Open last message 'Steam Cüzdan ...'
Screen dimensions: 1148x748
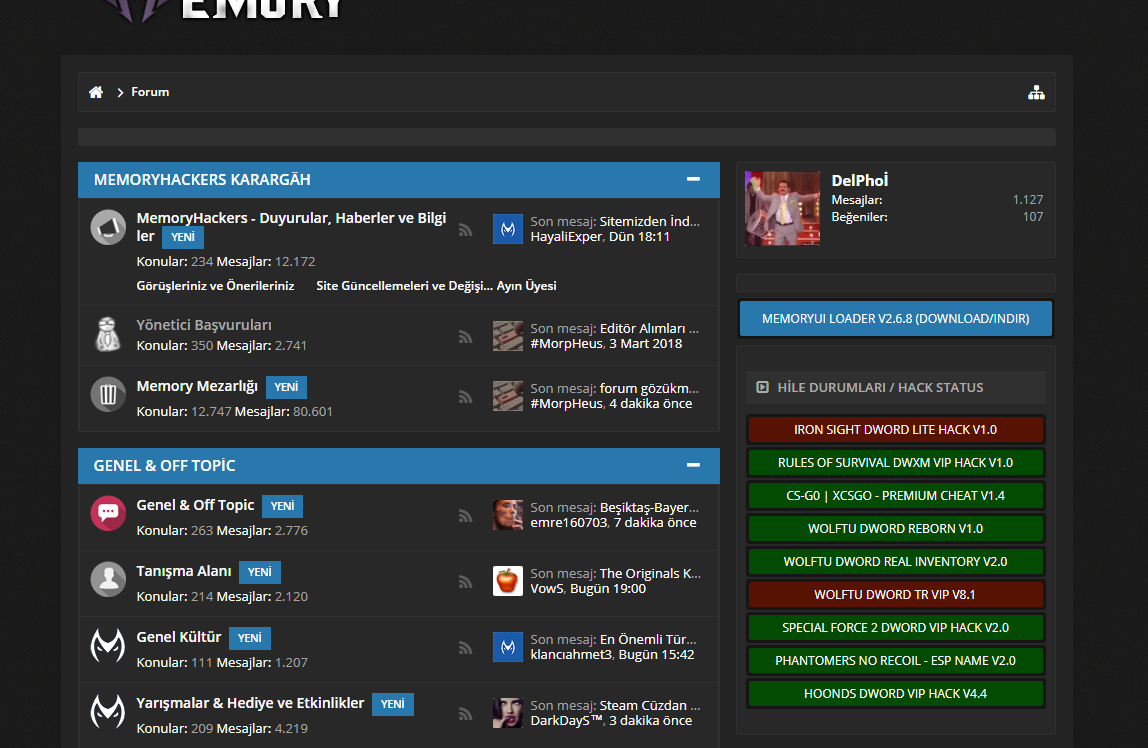coord(650,706)
